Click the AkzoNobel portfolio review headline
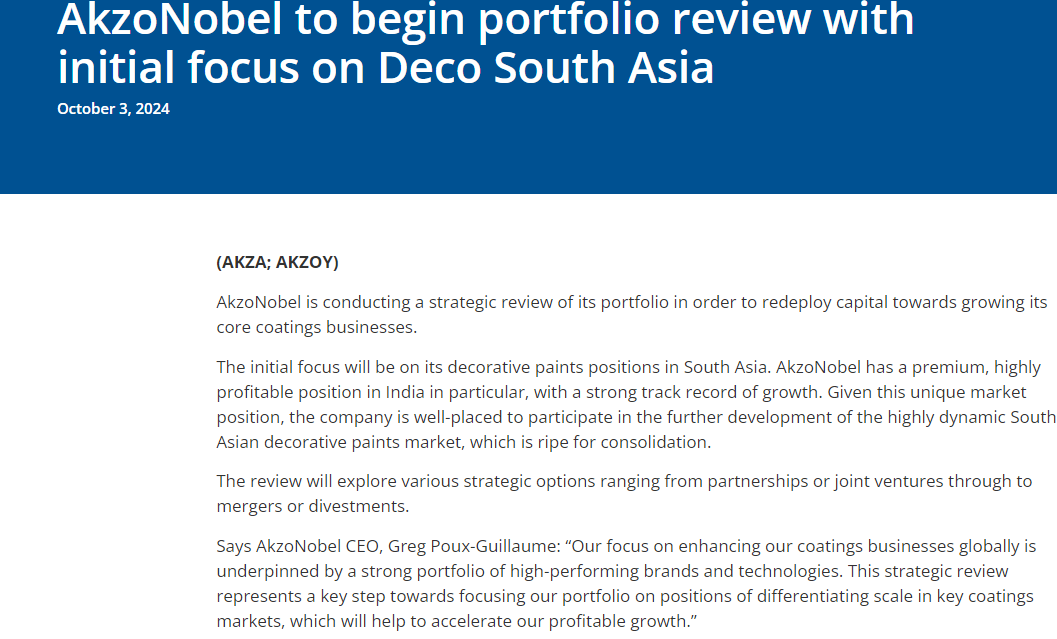Image resolution: width=1057 pixels, height=639 pixels. point(485,44)
